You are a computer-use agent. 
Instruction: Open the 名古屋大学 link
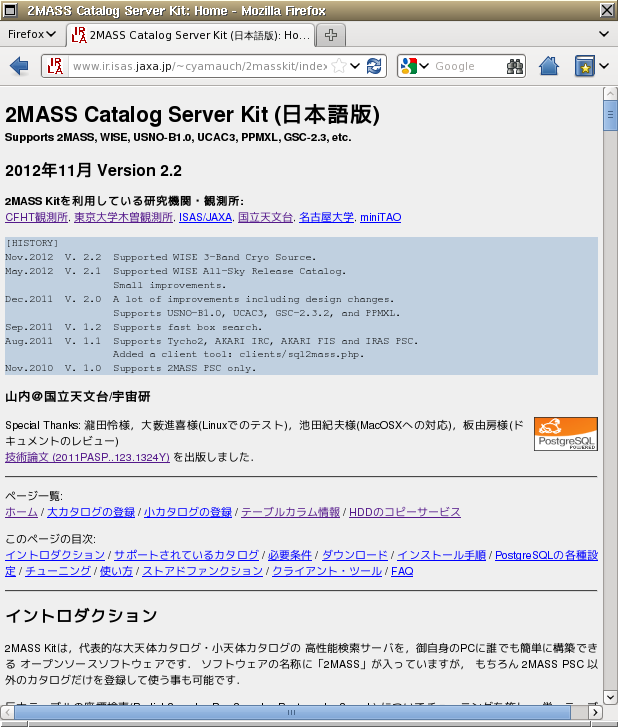[326, 217]
